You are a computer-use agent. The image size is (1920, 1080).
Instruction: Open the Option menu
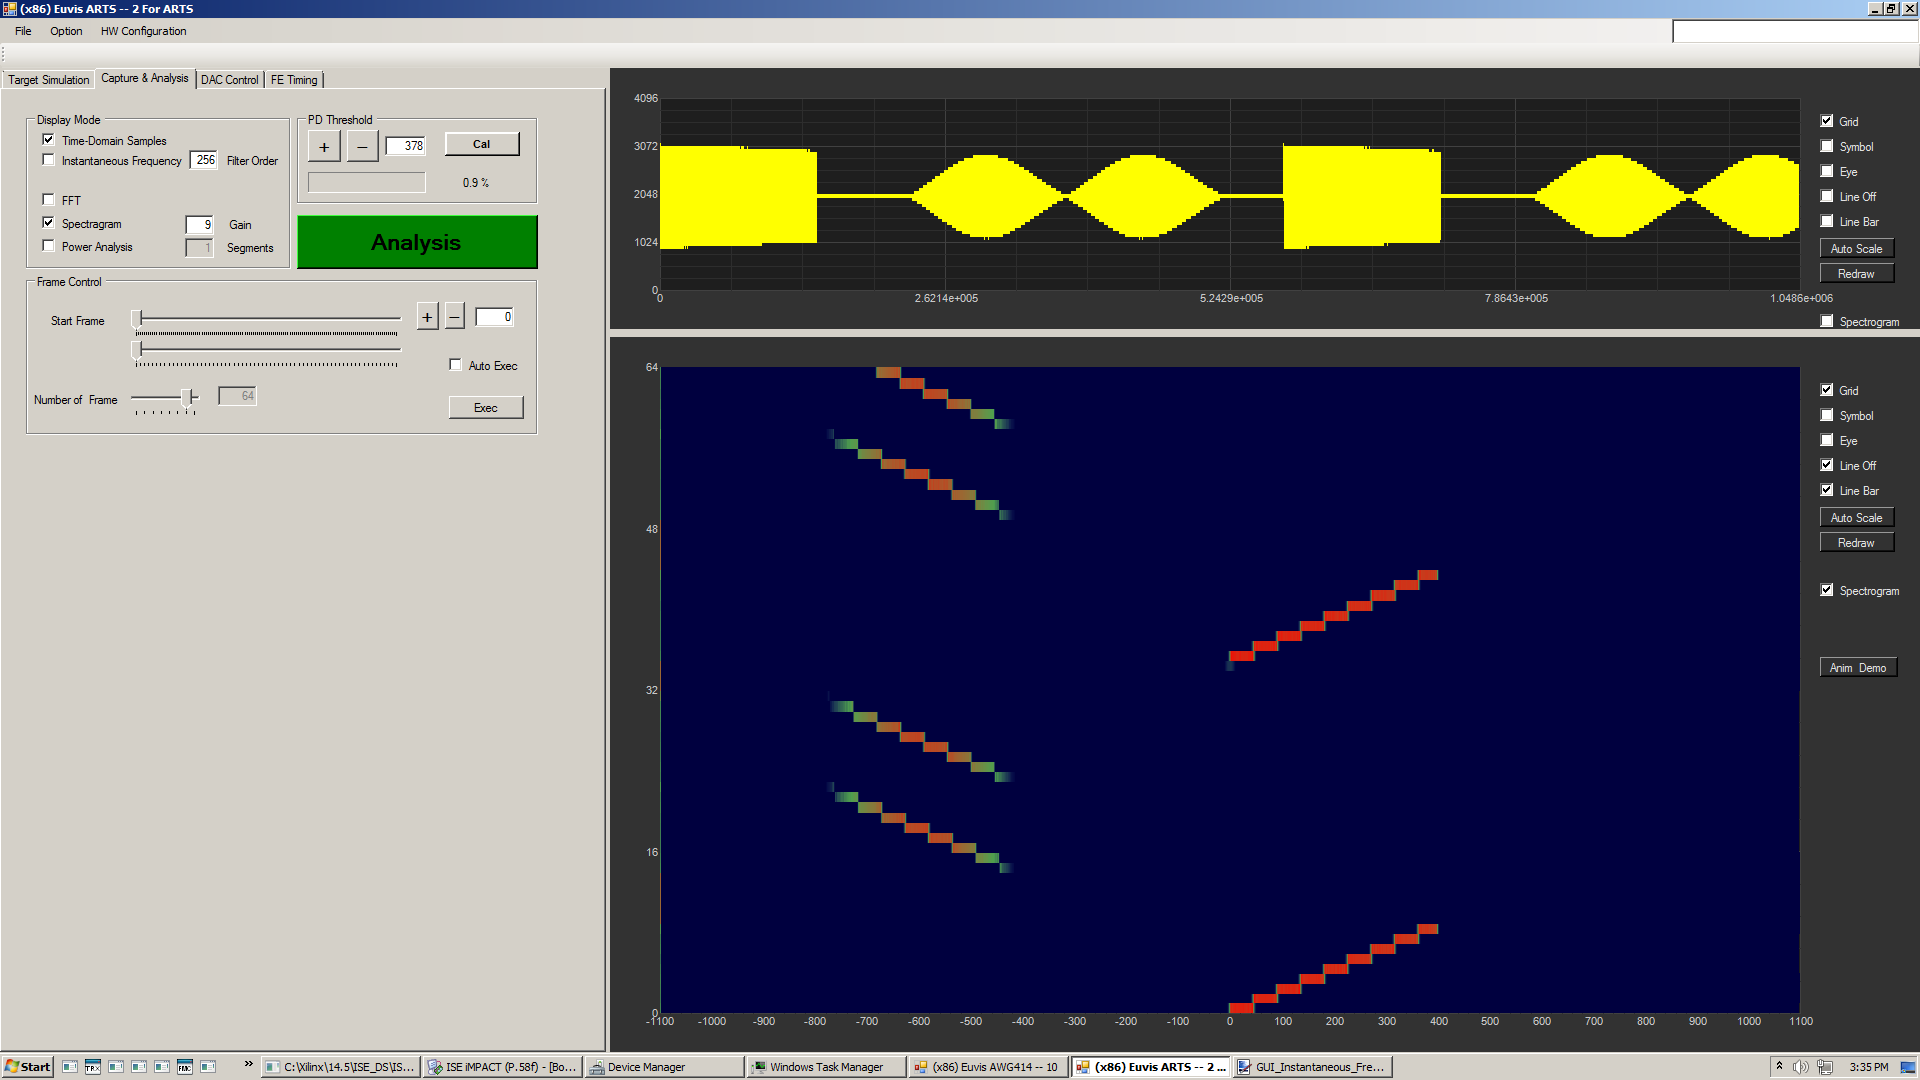(x=66, y=31)
